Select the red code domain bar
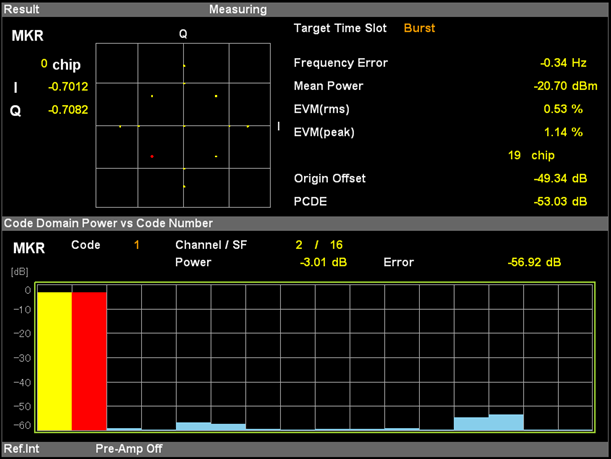The image size is (611, 459). 89,361
